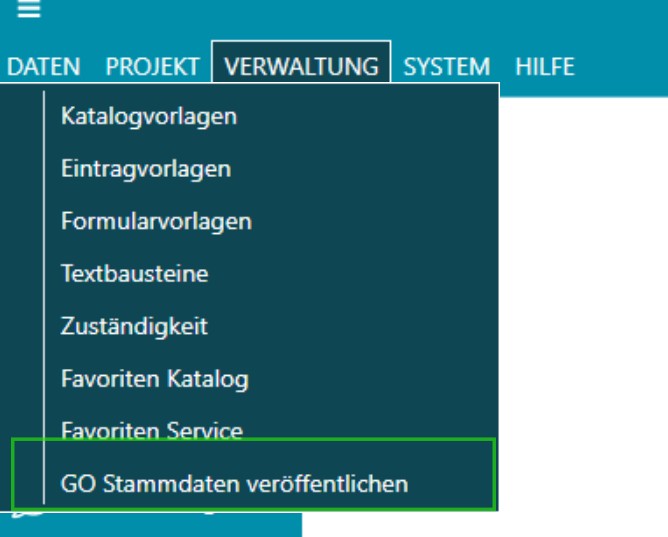Open the PROJEKT menu
Viewport: 668px width, 537px height.
tap(153, 67)
